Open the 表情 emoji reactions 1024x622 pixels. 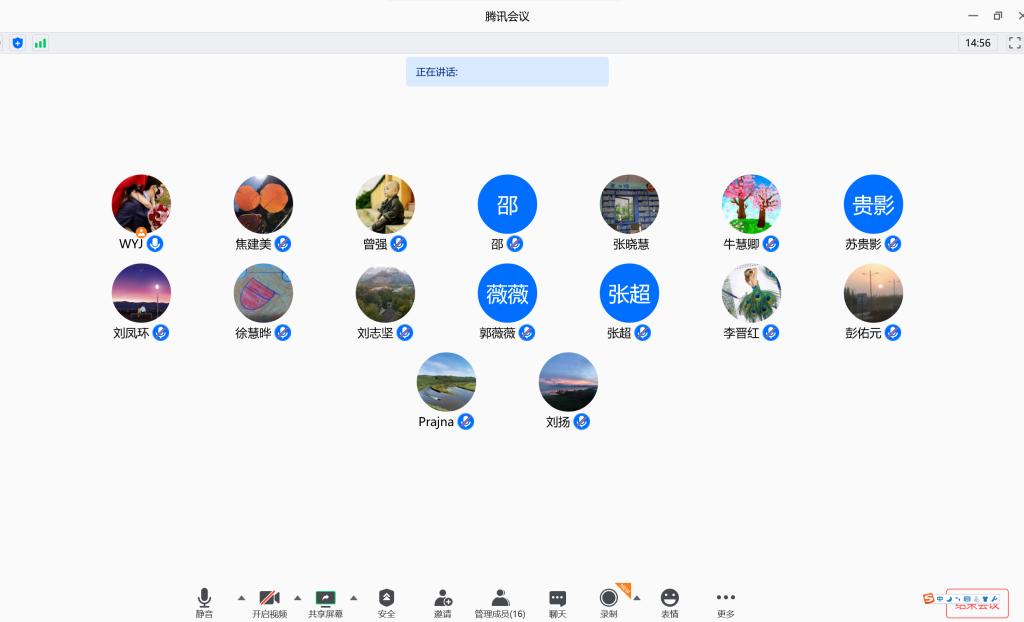[670, 602]
